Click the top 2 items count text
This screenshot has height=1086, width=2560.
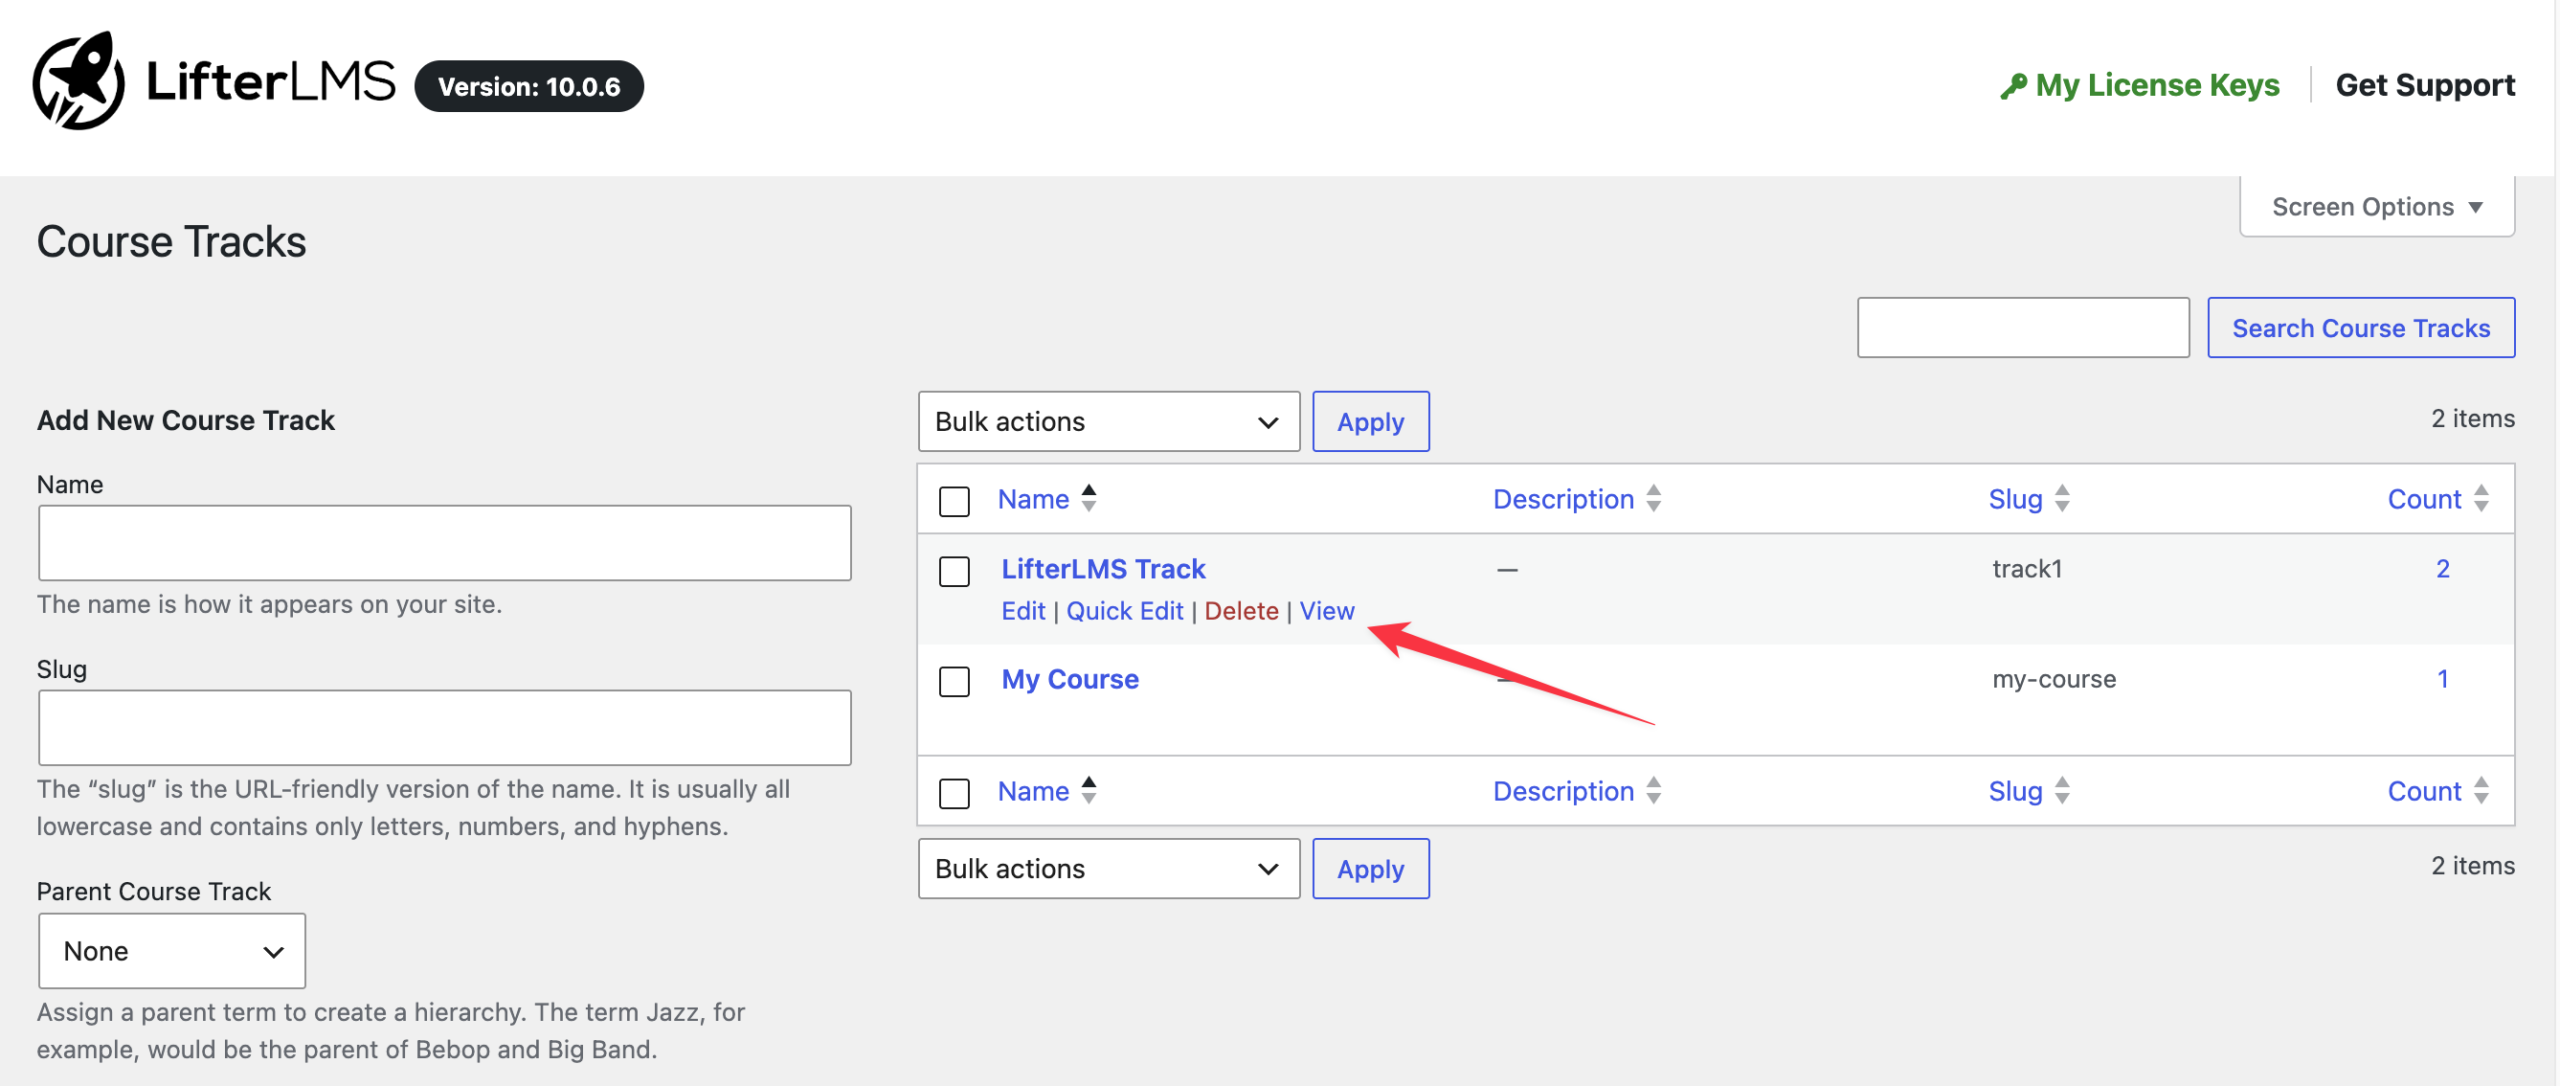coord(2472,419)
